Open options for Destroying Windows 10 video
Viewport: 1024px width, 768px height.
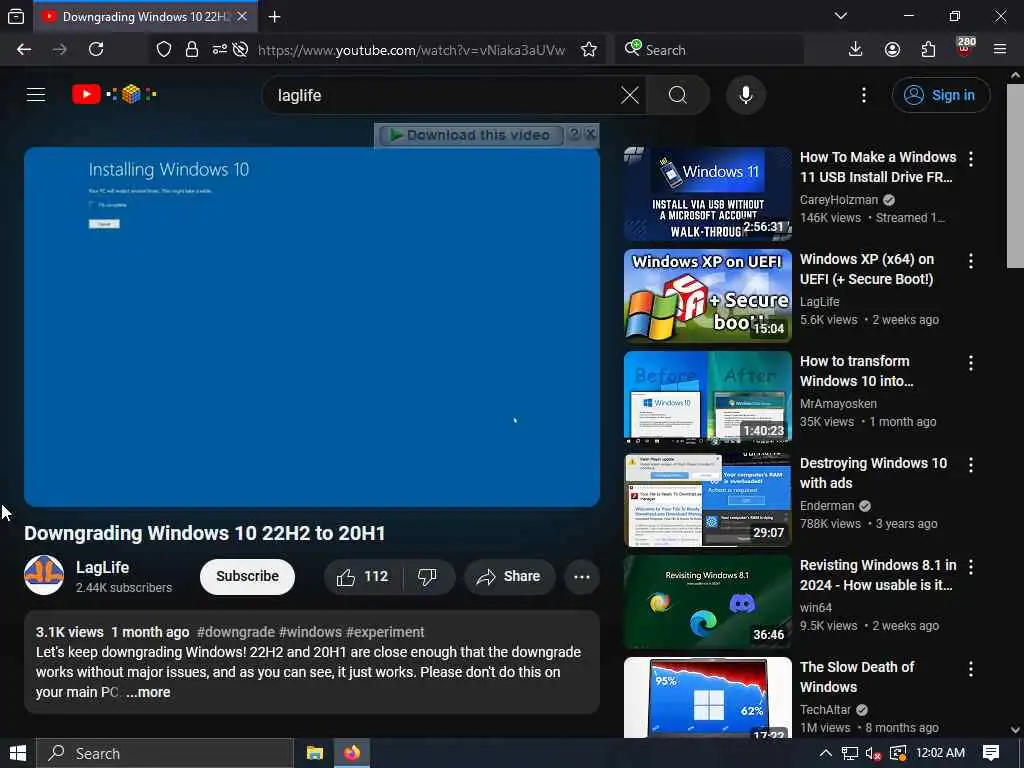971,464
